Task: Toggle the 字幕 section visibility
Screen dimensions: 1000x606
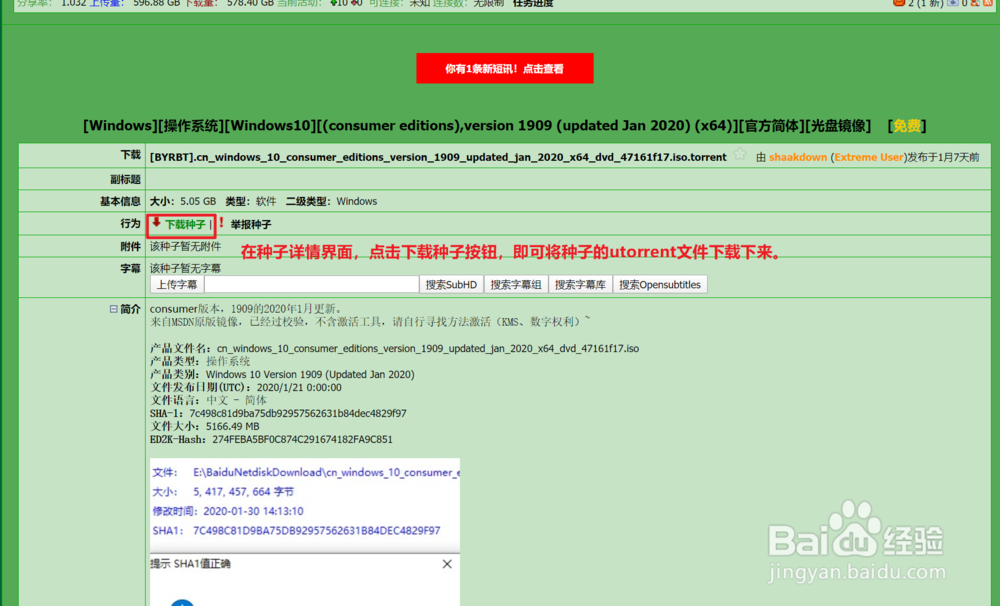Action: click(x=131, y=267)
